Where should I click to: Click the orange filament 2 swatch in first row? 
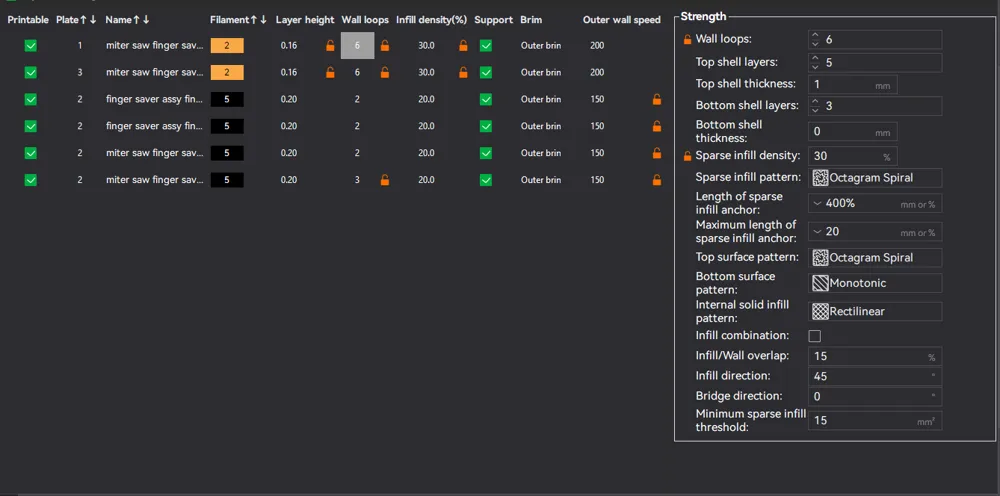[227, 46]
